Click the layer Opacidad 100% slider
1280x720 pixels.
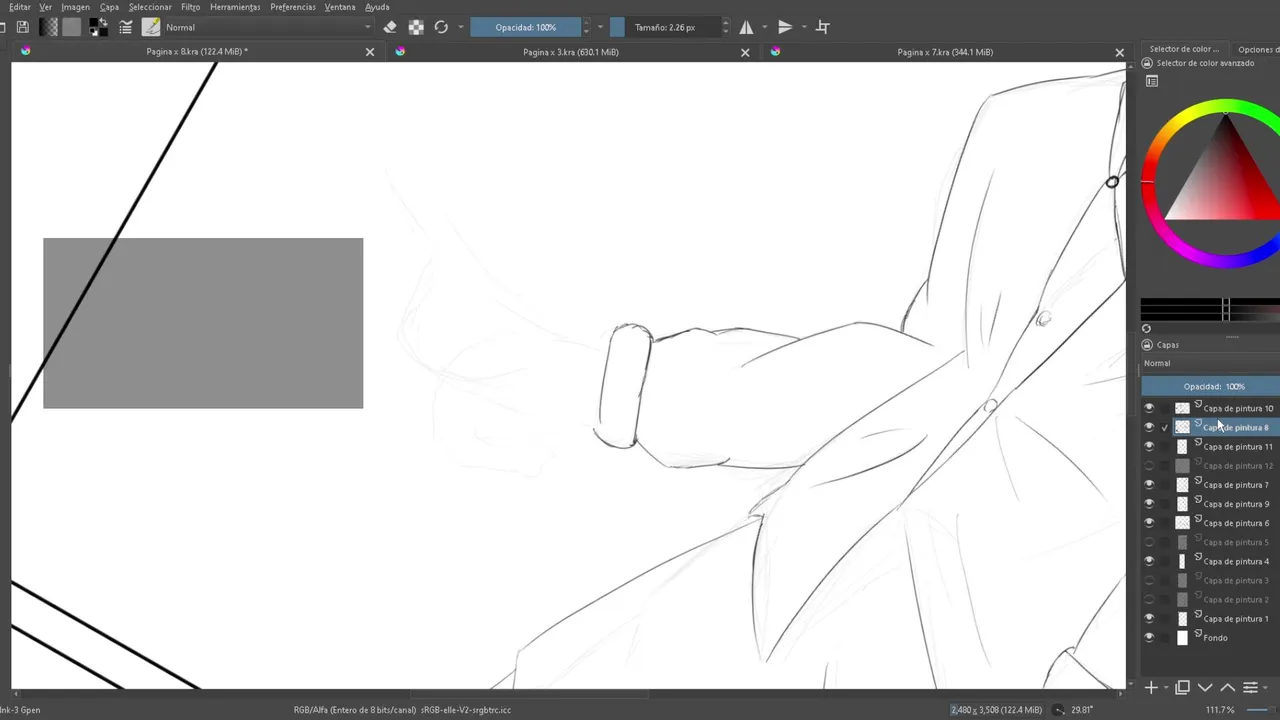pos(1211,386)
